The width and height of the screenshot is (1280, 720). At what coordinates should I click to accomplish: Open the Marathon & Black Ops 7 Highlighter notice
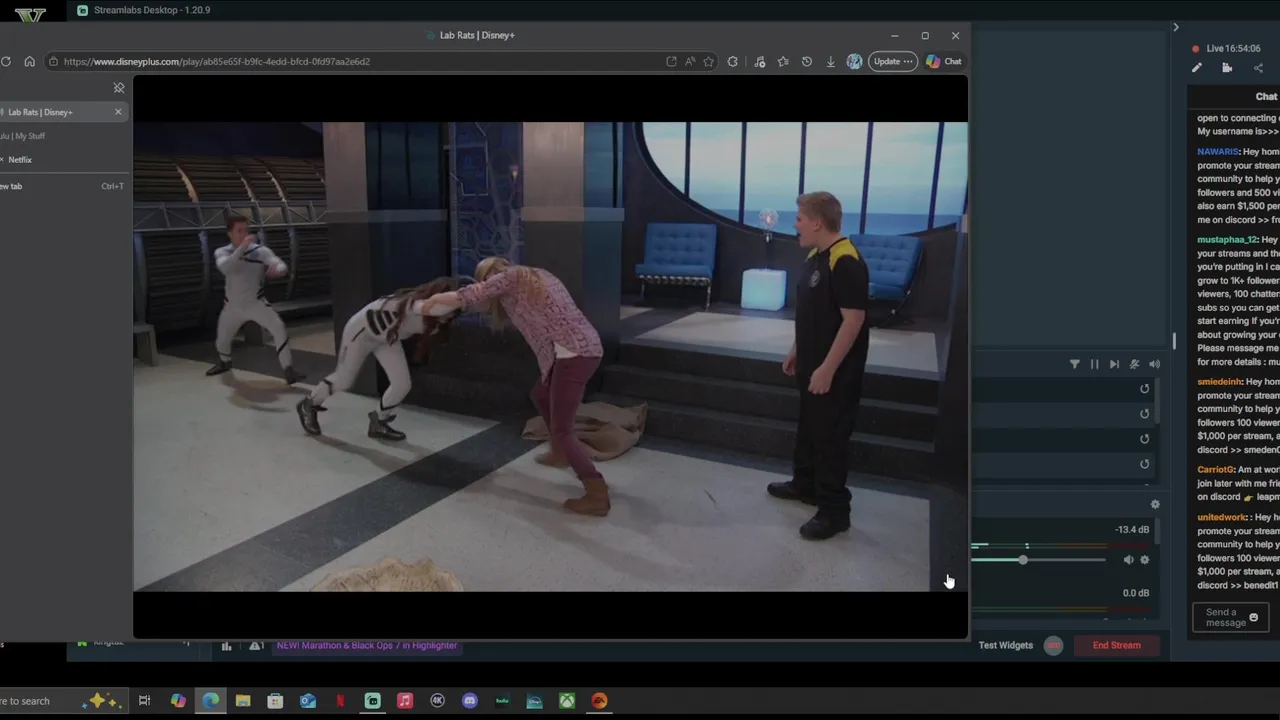(366, 646)
